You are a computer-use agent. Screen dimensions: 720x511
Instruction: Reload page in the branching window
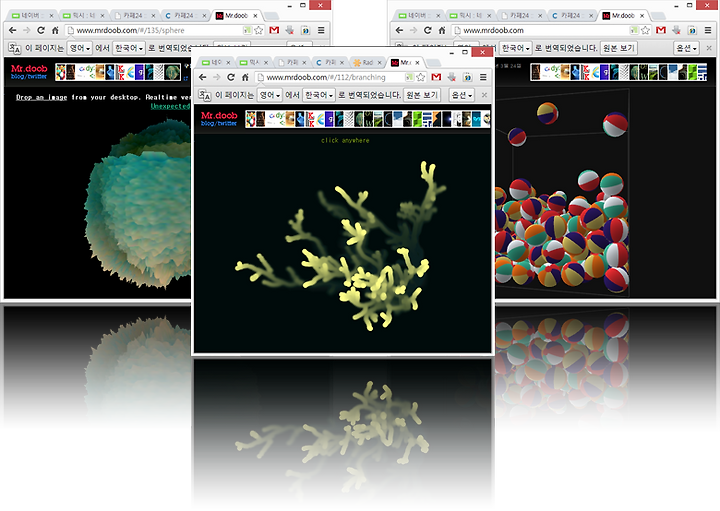pyautogui.click(x=231, y=77)
